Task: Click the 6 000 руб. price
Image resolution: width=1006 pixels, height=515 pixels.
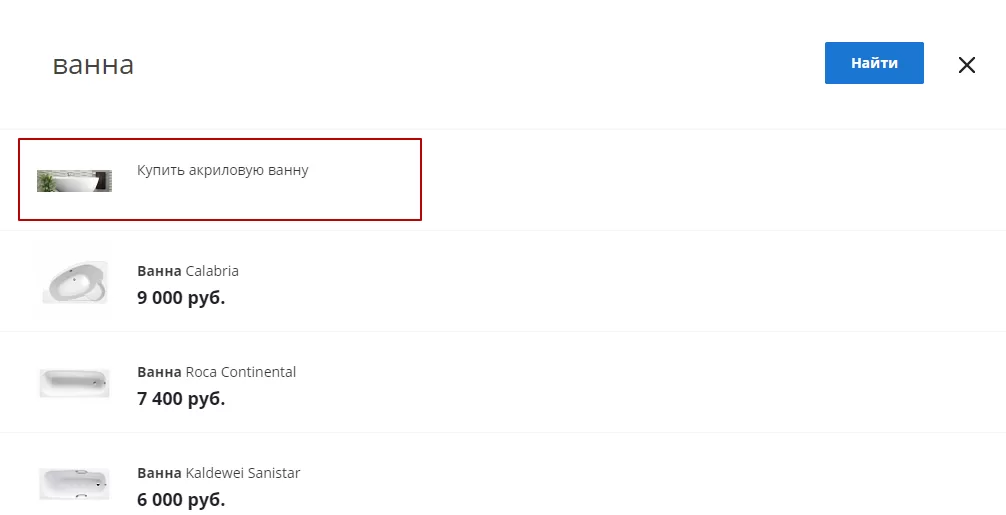Action: click(181, 500)
